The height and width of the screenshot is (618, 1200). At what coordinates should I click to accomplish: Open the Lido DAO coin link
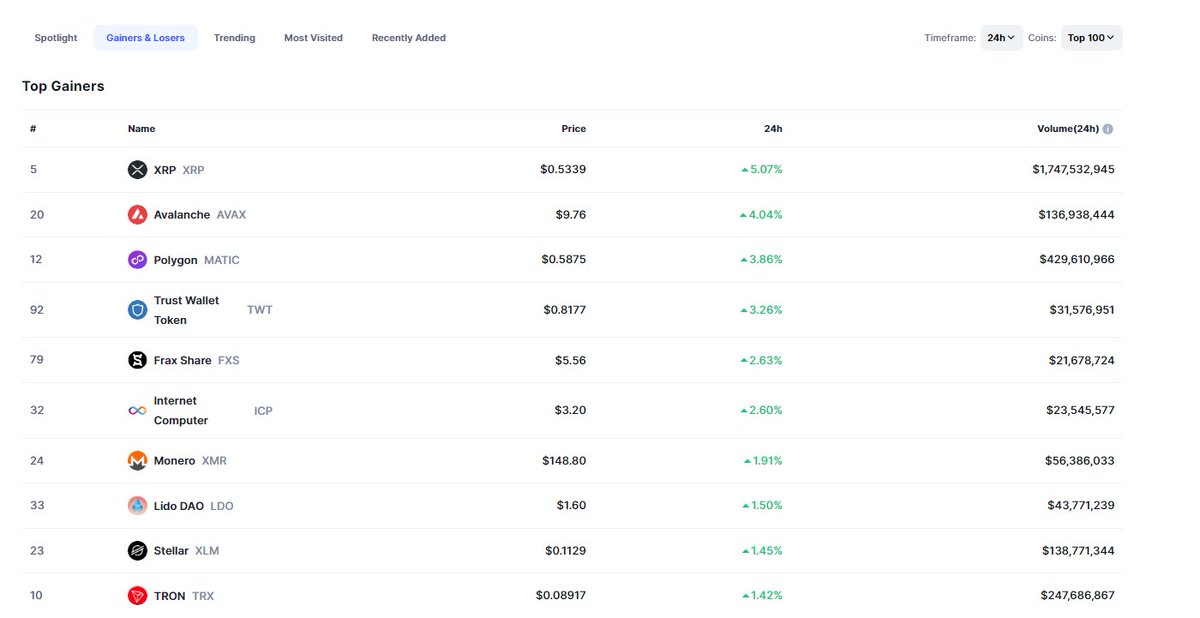coord(179,506)
